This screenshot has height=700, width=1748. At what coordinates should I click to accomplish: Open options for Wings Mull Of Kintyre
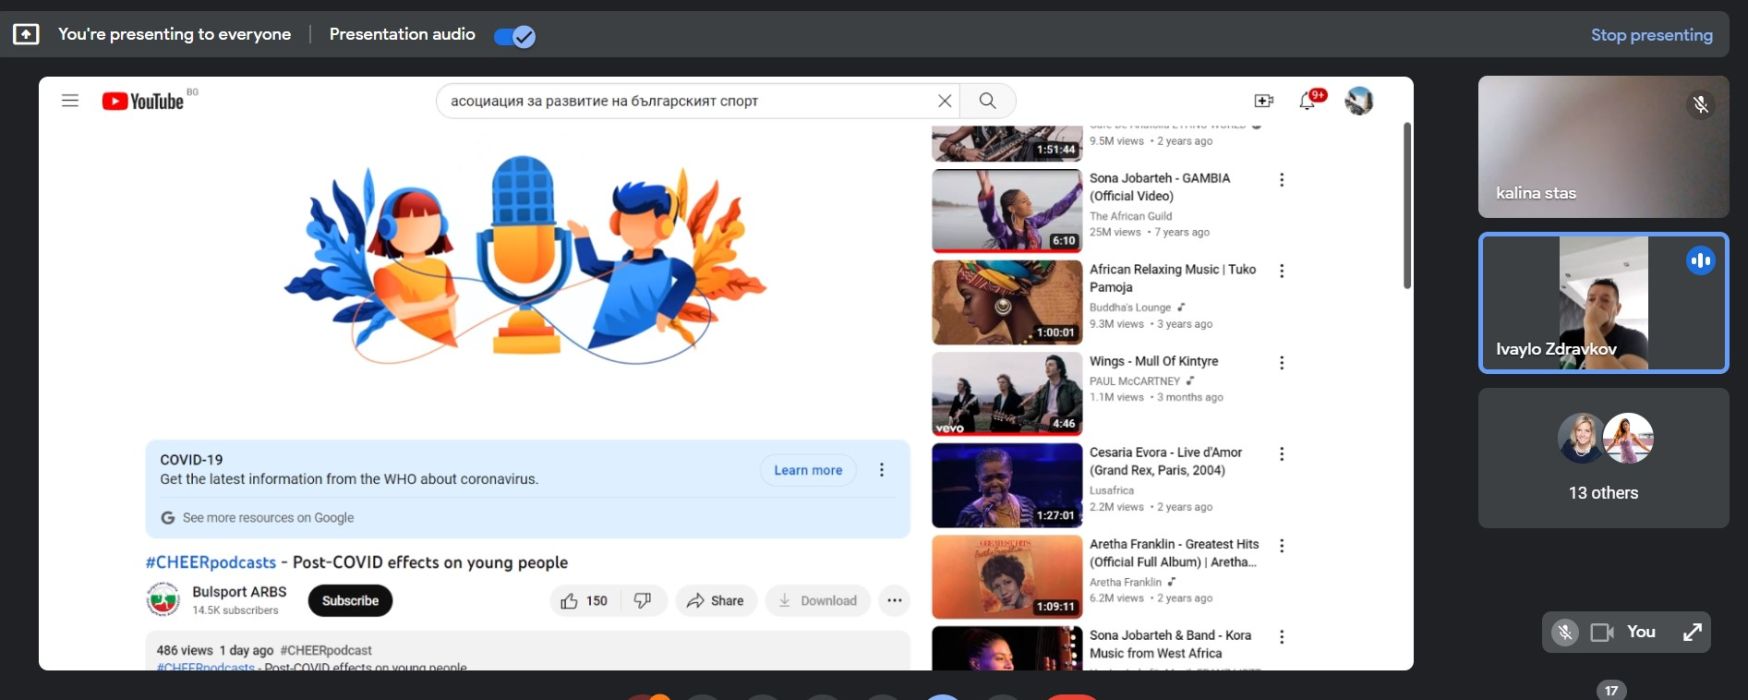(x=1281, y=363)
